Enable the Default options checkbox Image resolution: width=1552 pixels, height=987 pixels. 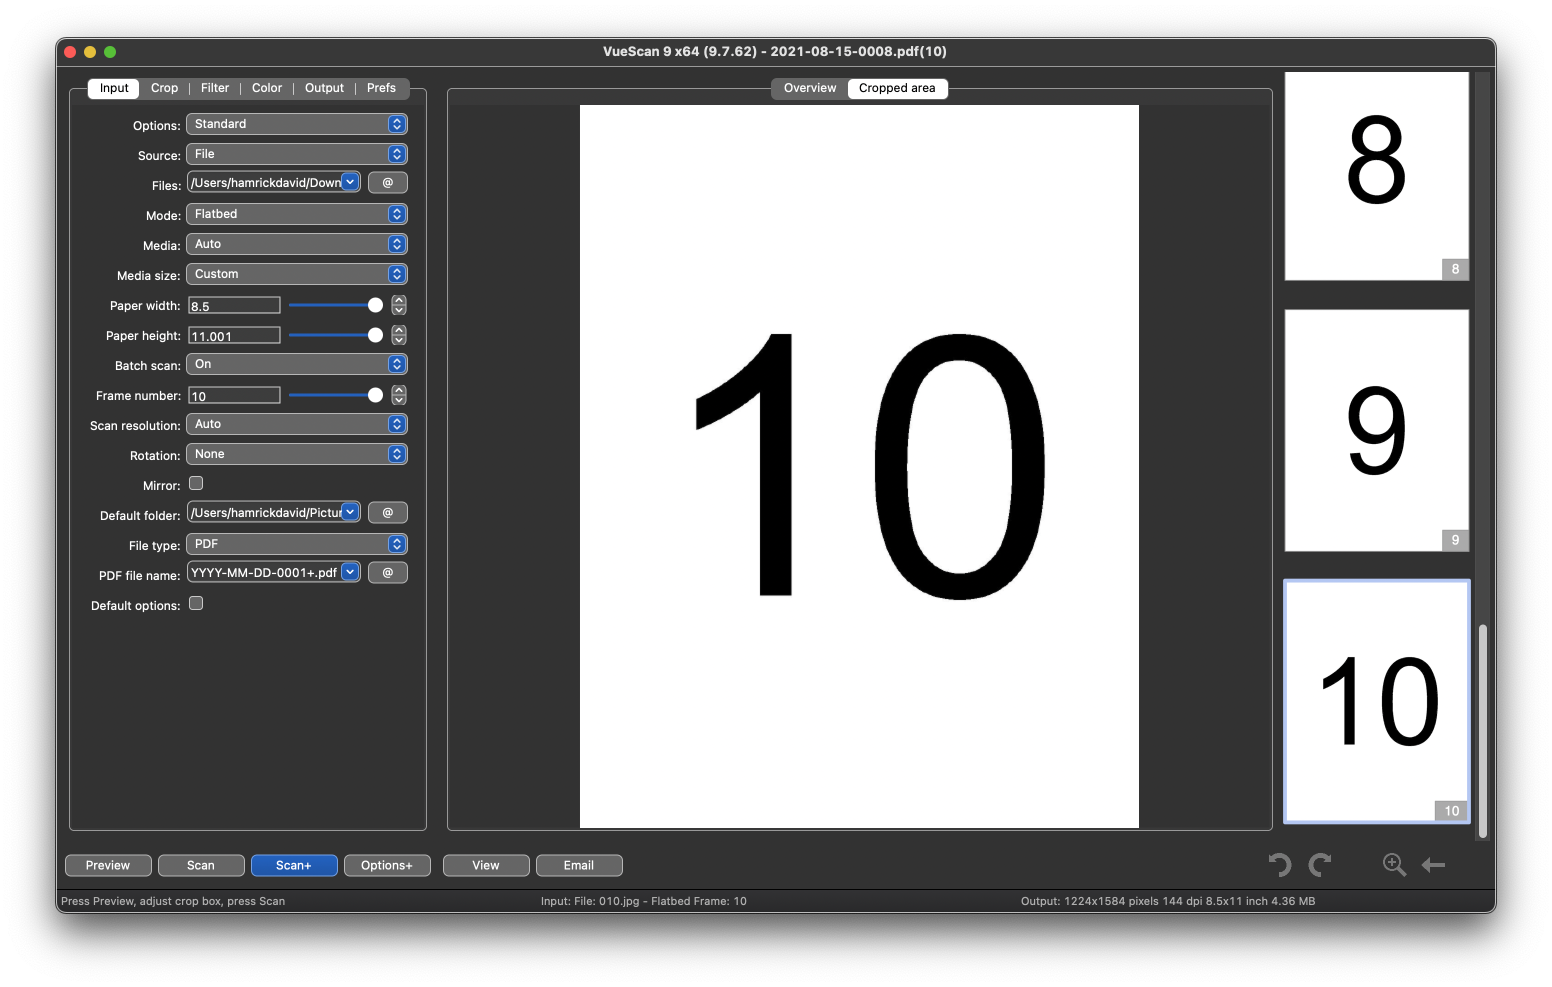pyautogui.click(x=196, y=604)
